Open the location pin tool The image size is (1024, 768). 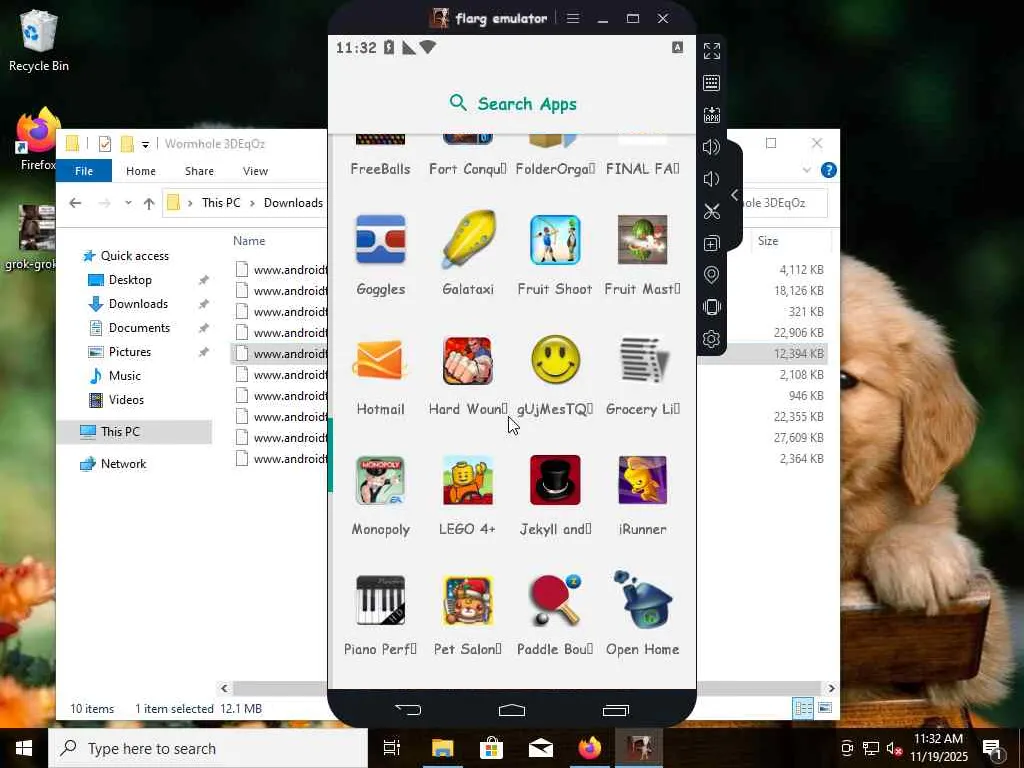click(x=712, y=275)
